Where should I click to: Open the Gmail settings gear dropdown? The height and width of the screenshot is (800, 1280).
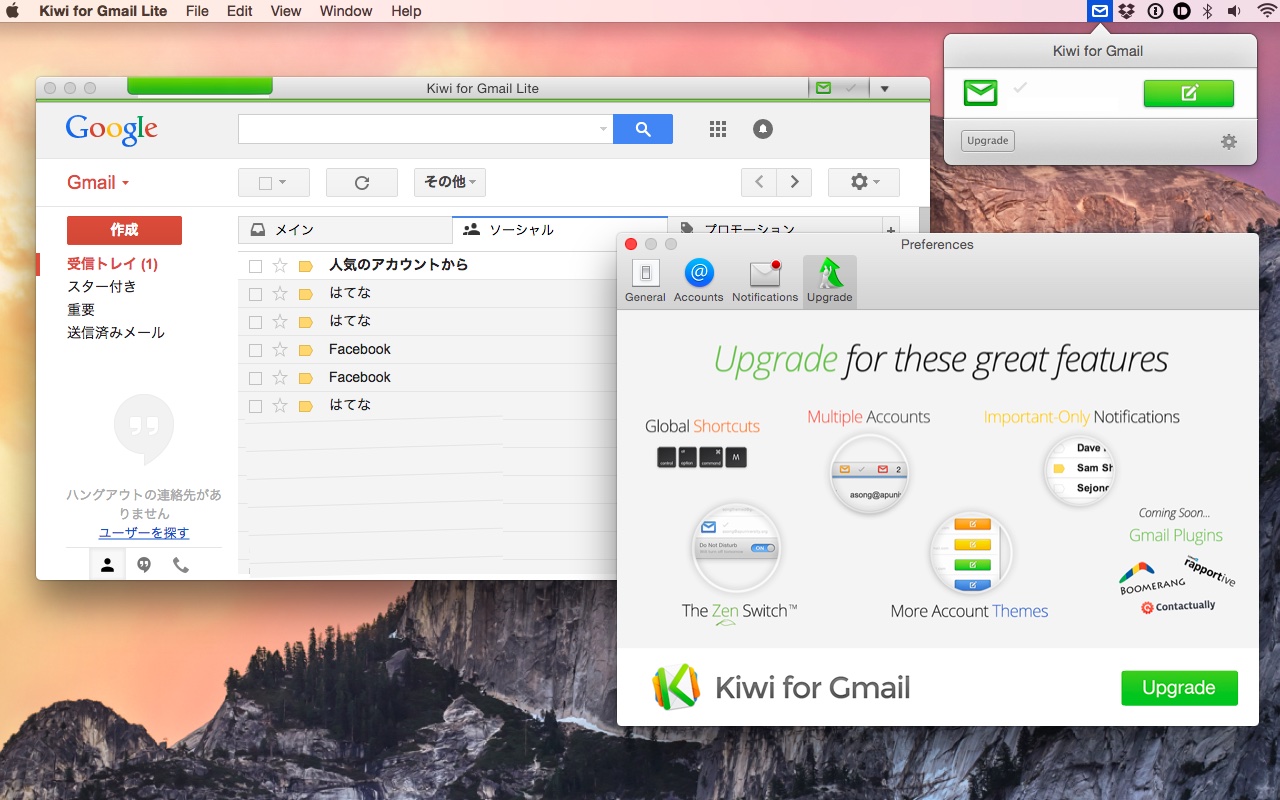pos(864,182)
